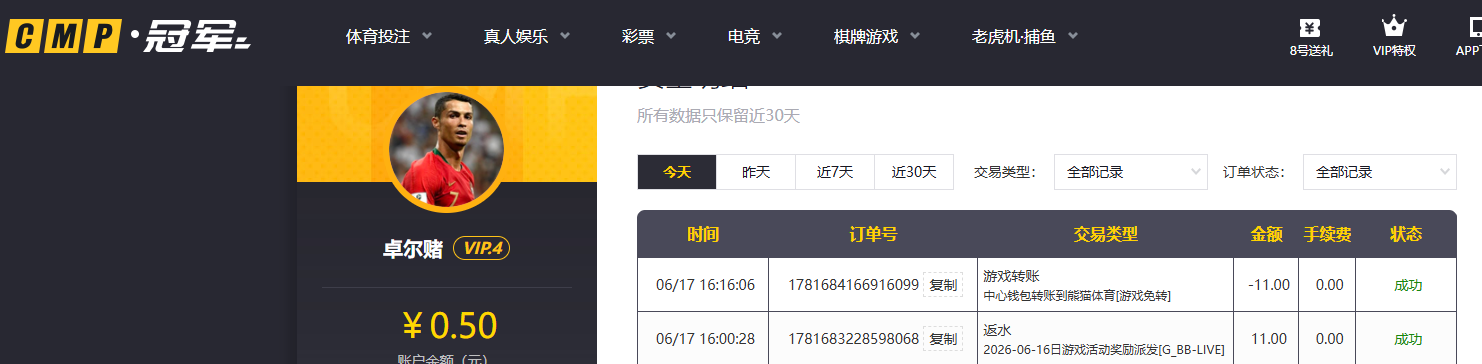Click the 订单号 column header
Screen dimensions: 1482x364
[873, 234]
